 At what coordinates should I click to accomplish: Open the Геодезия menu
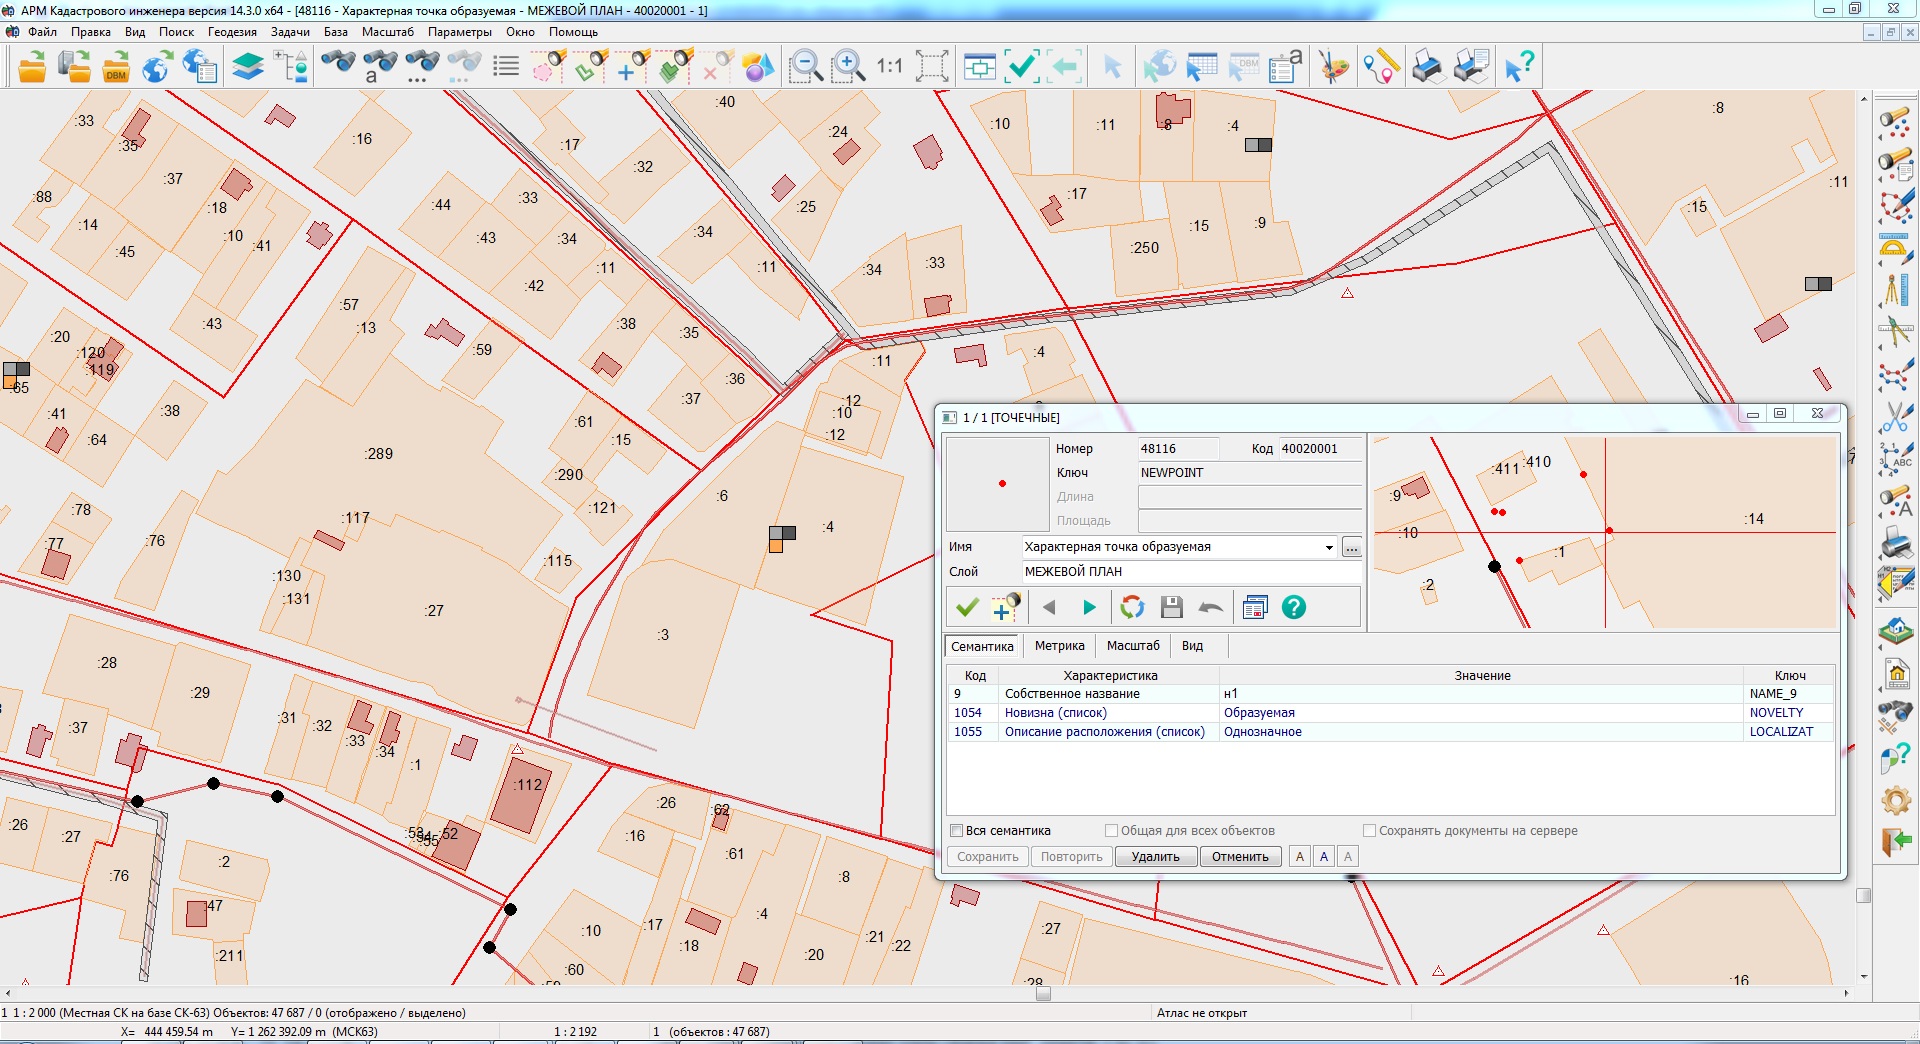232,32
